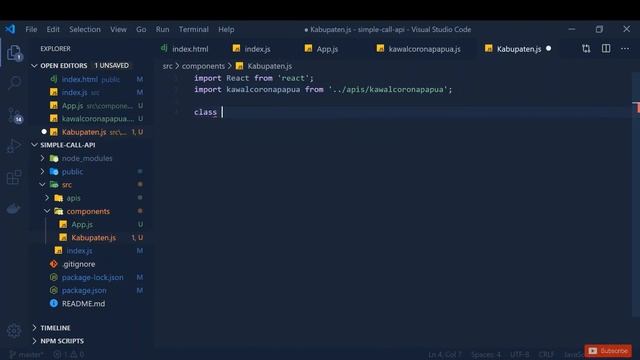640x360 pixels.
Task: Select the Kabupaten.js editor tab
Action: pyautogui.click(x=513, y=49)
